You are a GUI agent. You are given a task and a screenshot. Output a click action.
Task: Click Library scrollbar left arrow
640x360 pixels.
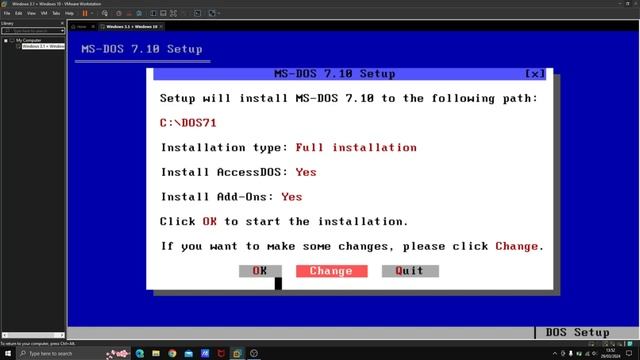point(4,335)
